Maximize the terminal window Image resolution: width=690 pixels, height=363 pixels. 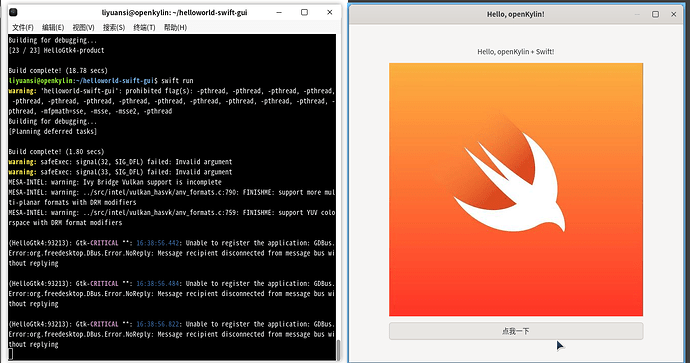304,12
